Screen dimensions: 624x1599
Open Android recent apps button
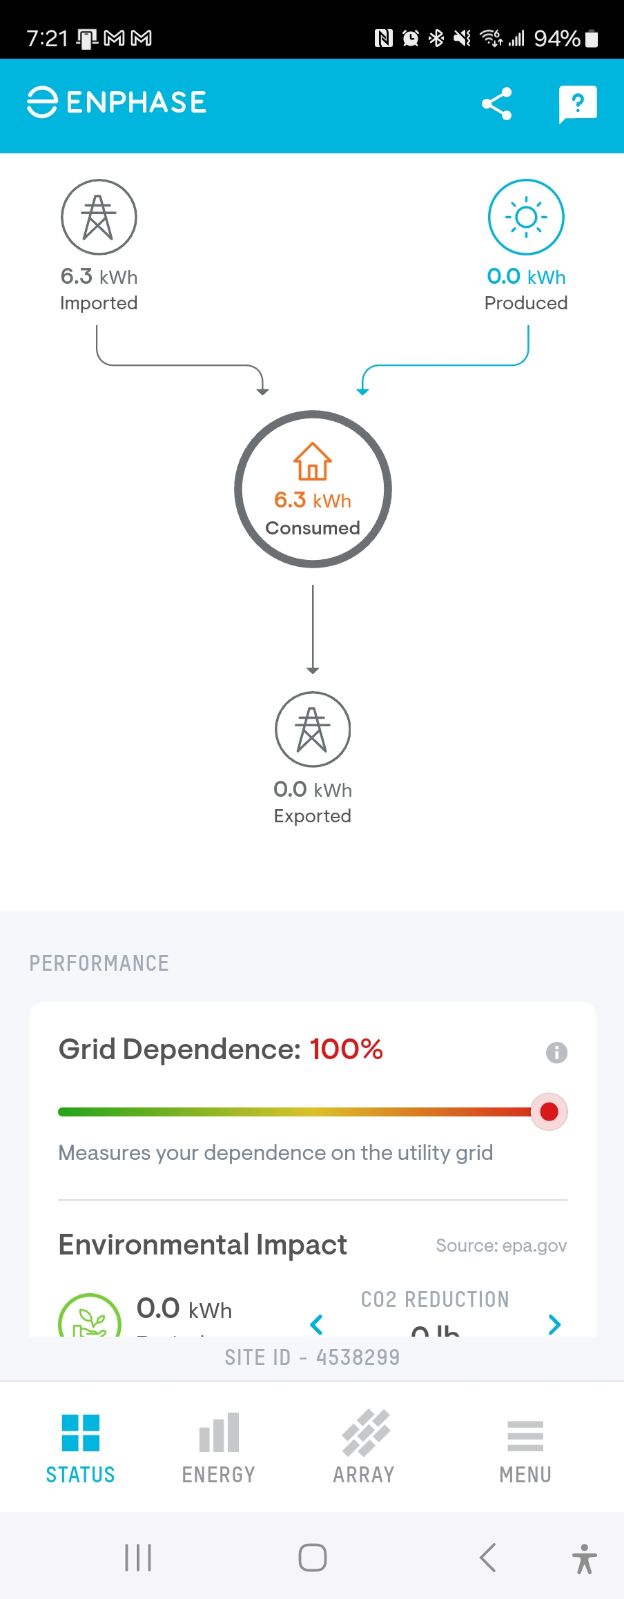pos(138,1557)
